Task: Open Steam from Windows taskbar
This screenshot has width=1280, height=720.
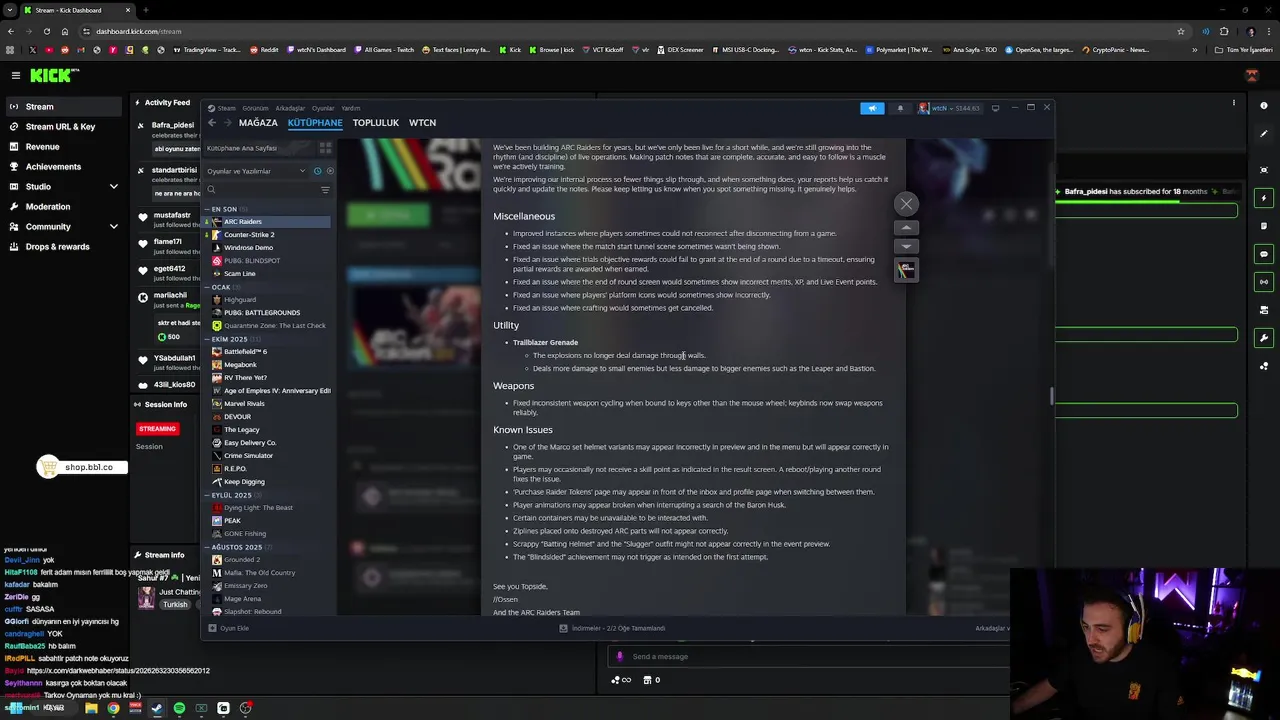Action: [157, 708]
